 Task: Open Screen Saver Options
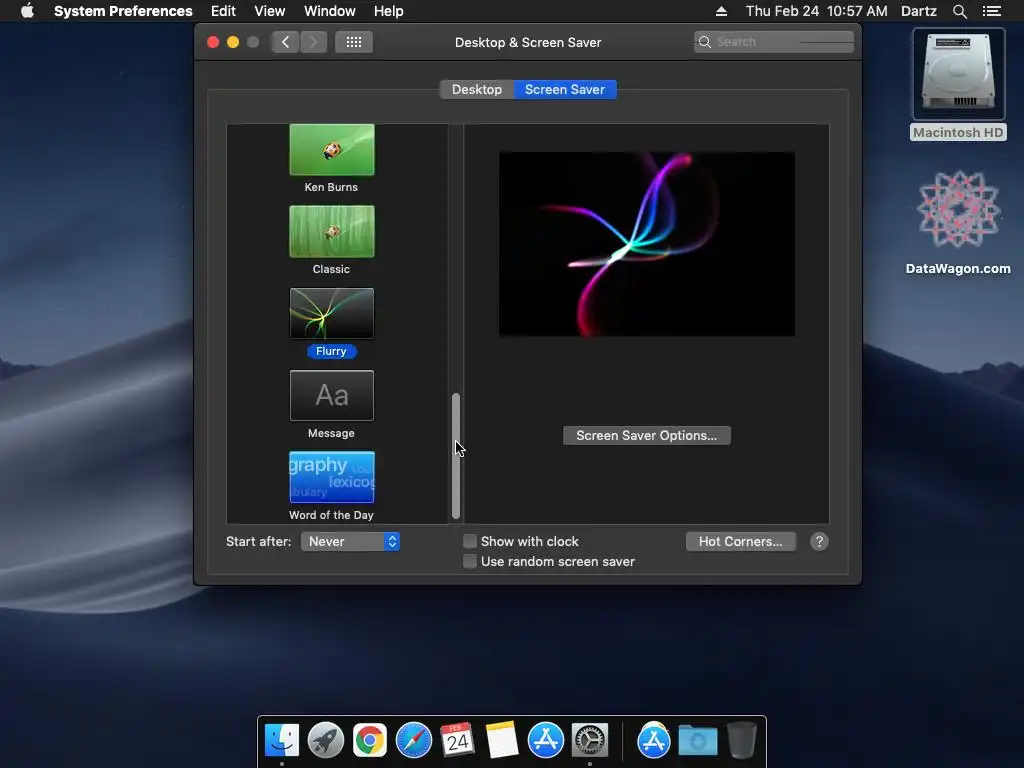[x=647, y=436]
